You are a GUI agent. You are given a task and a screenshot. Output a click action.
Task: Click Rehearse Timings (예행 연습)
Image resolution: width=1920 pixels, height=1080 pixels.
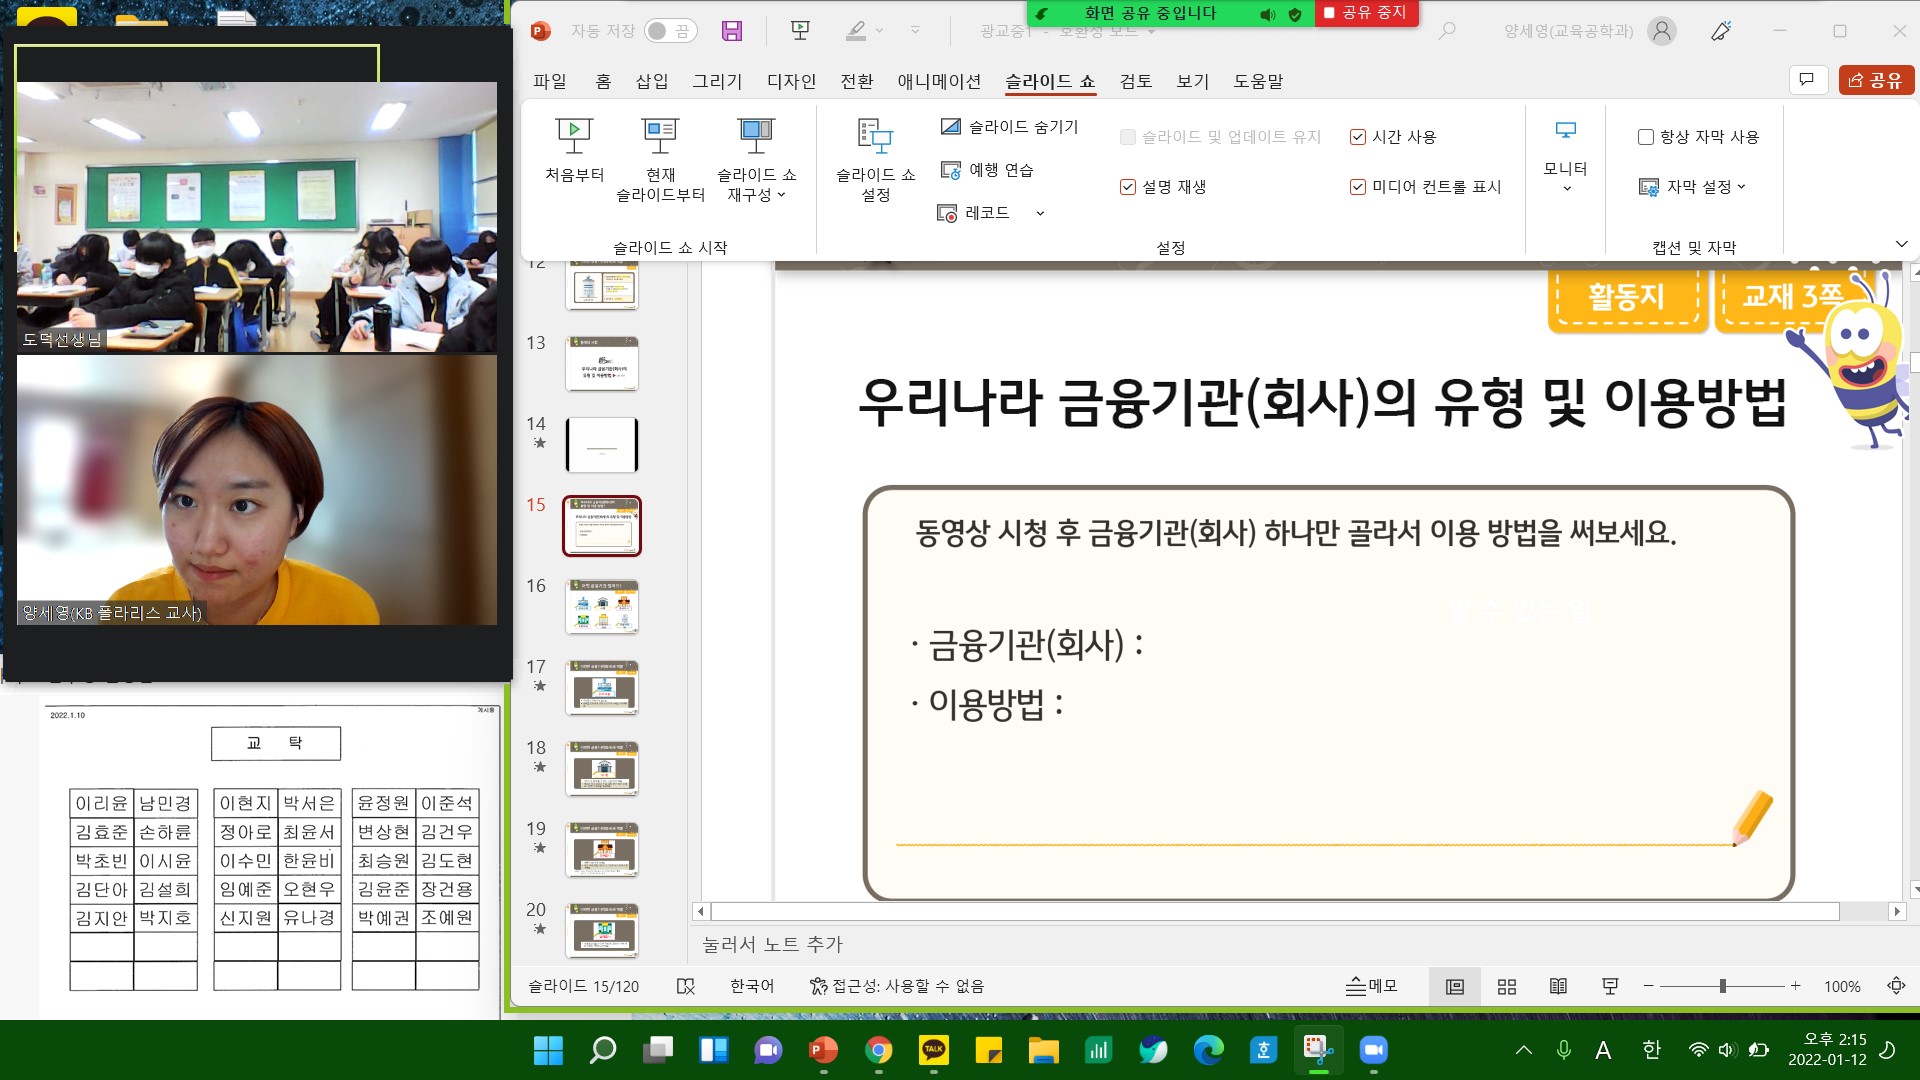pos(988,170)
